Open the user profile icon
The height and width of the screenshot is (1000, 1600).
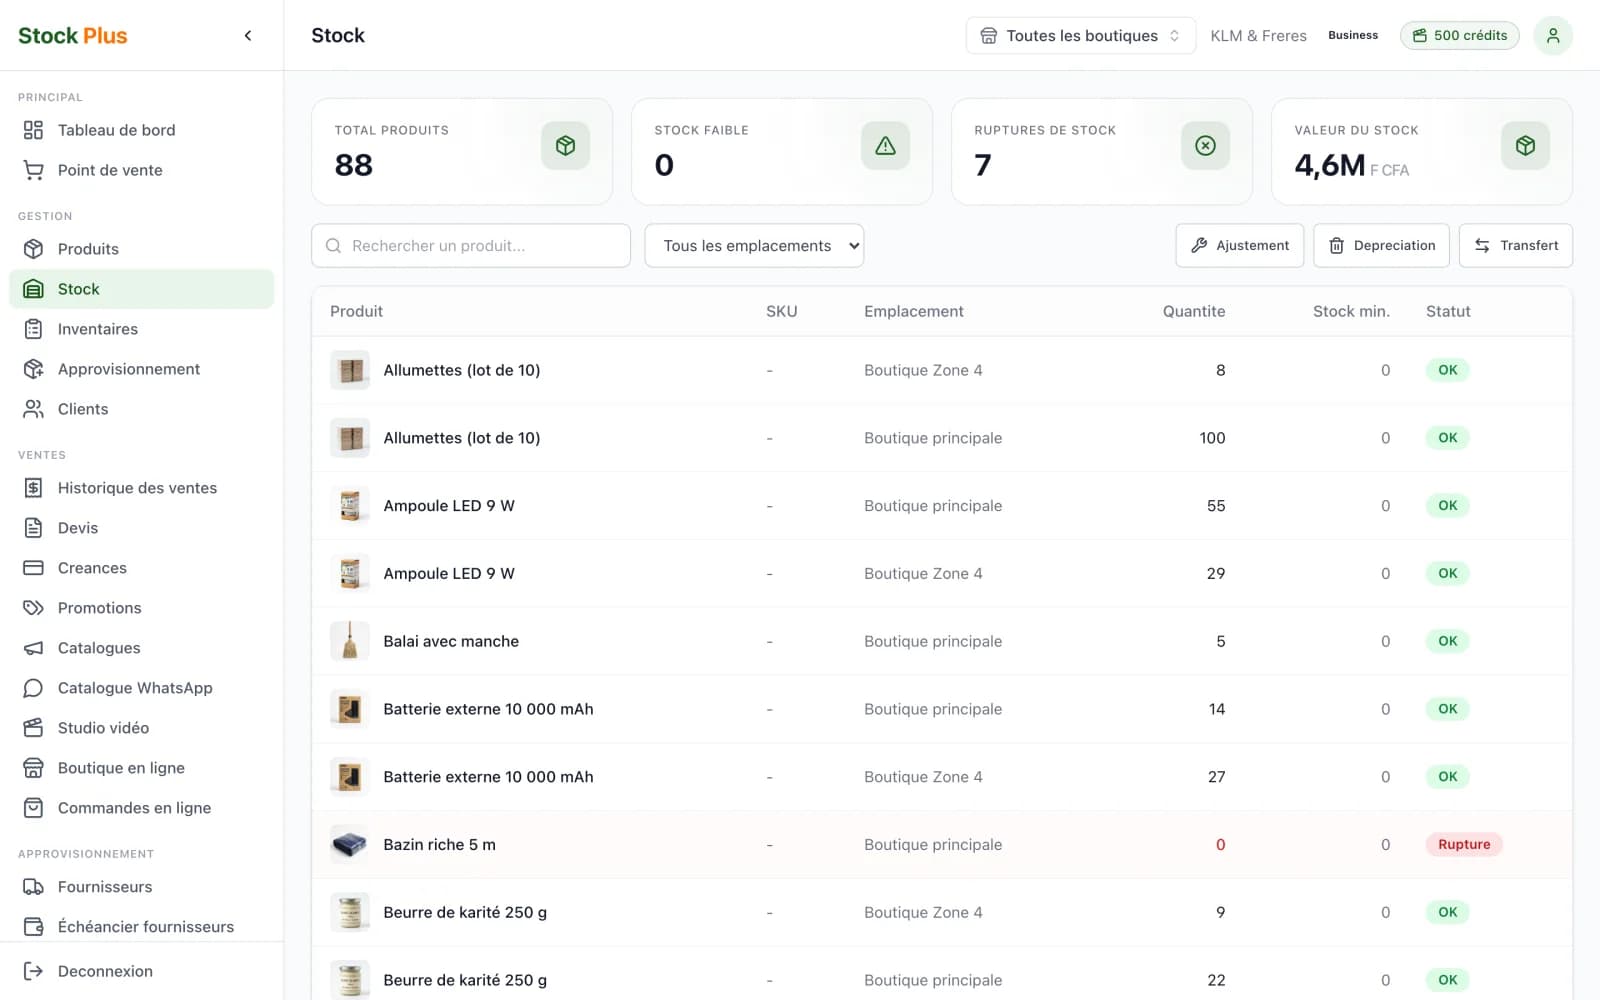pos(1553,36)
